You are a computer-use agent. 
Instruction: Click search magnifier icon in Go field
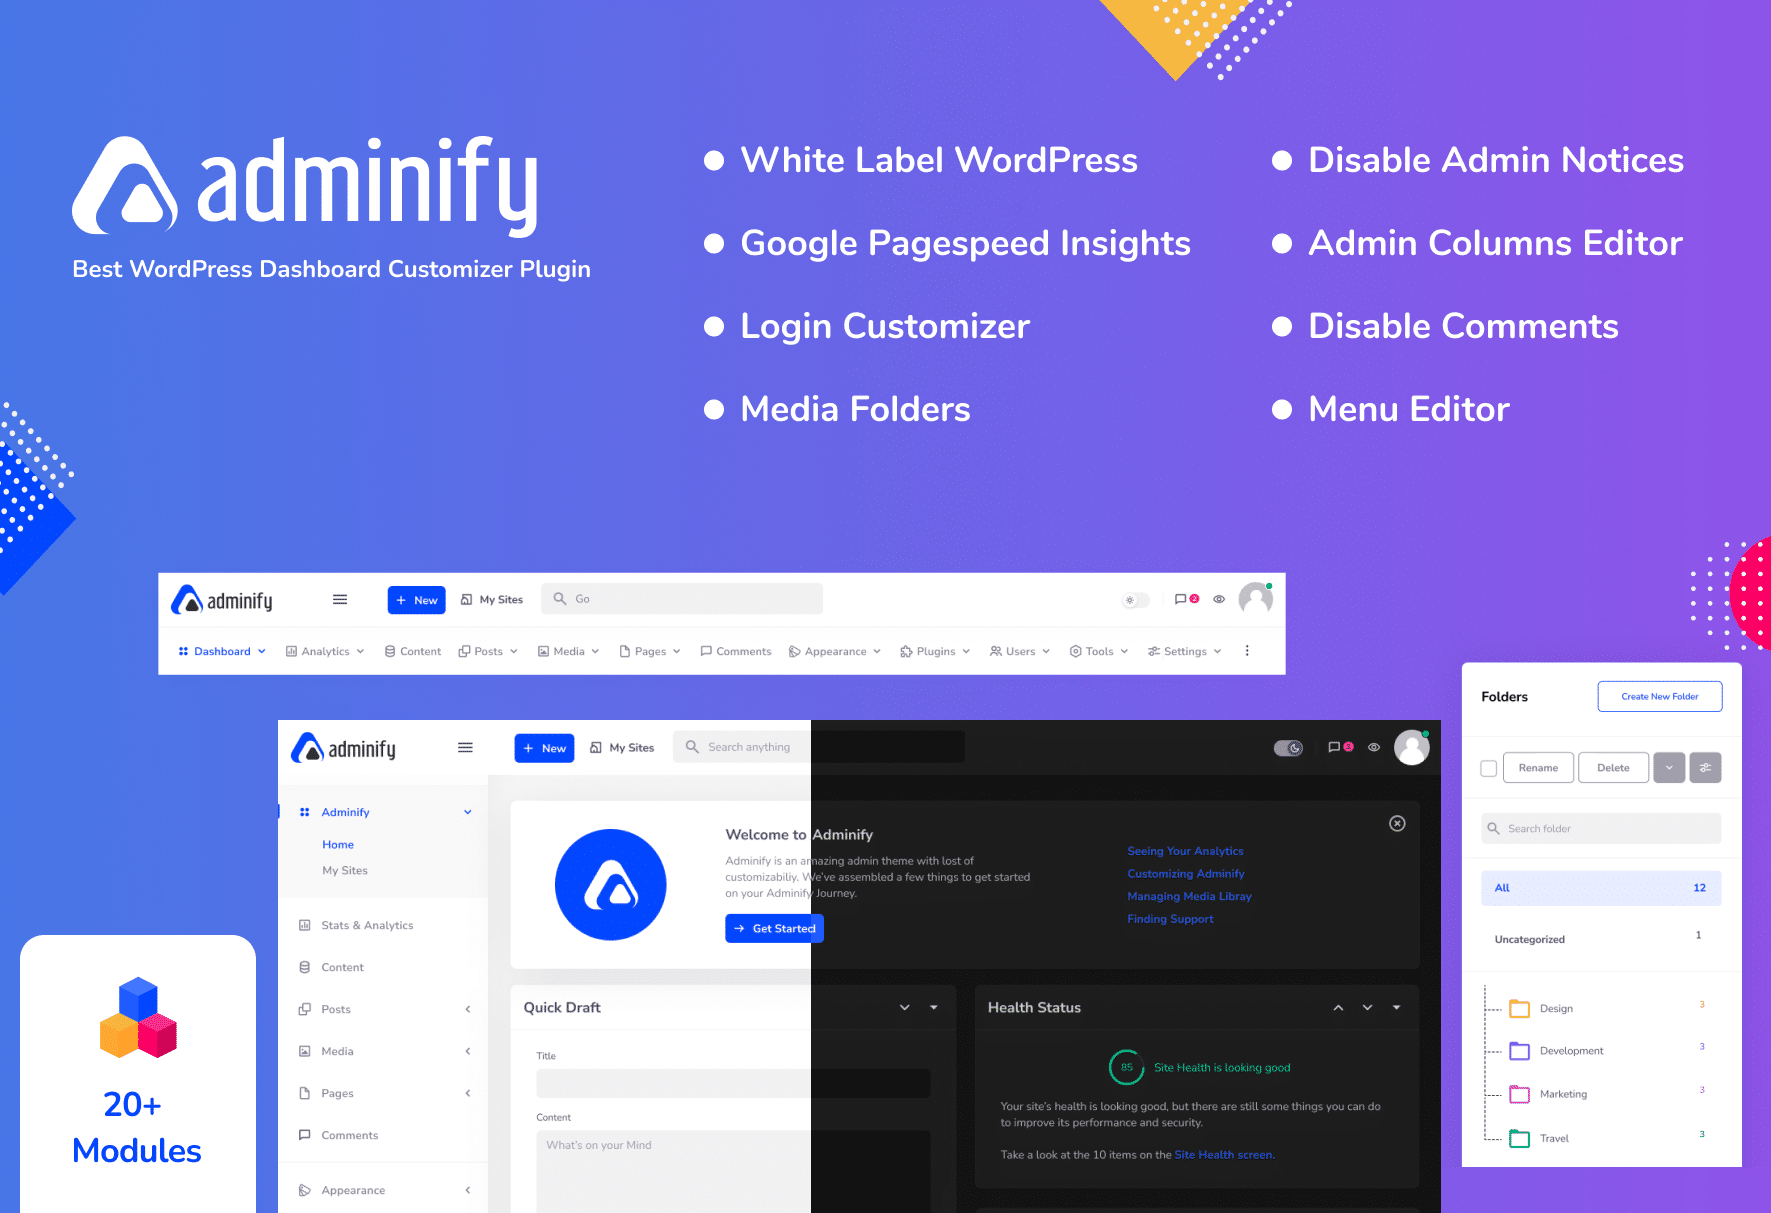[560, 598]
